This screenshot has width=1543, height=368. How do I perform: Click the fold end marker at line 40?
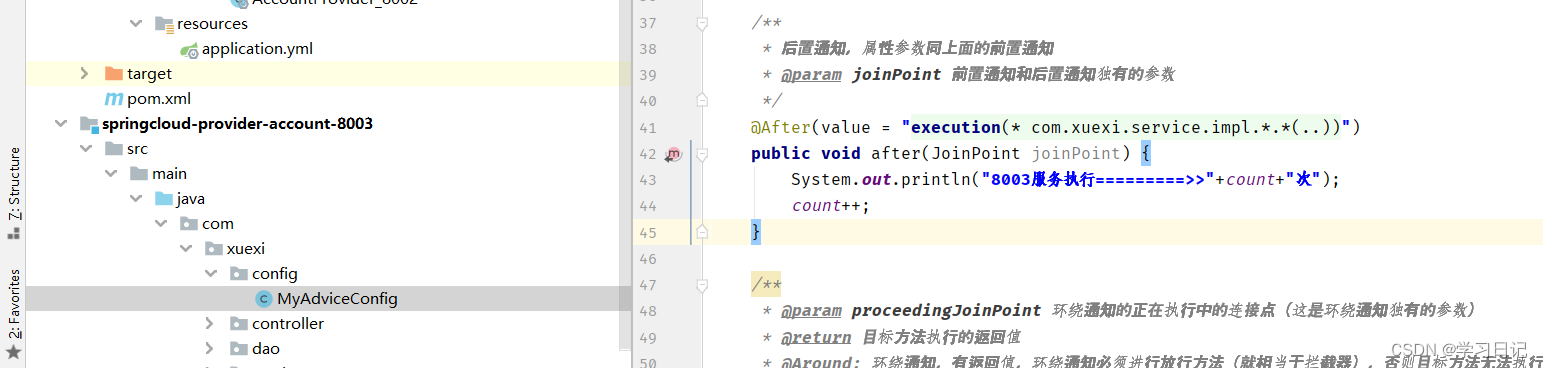(702, 100)
